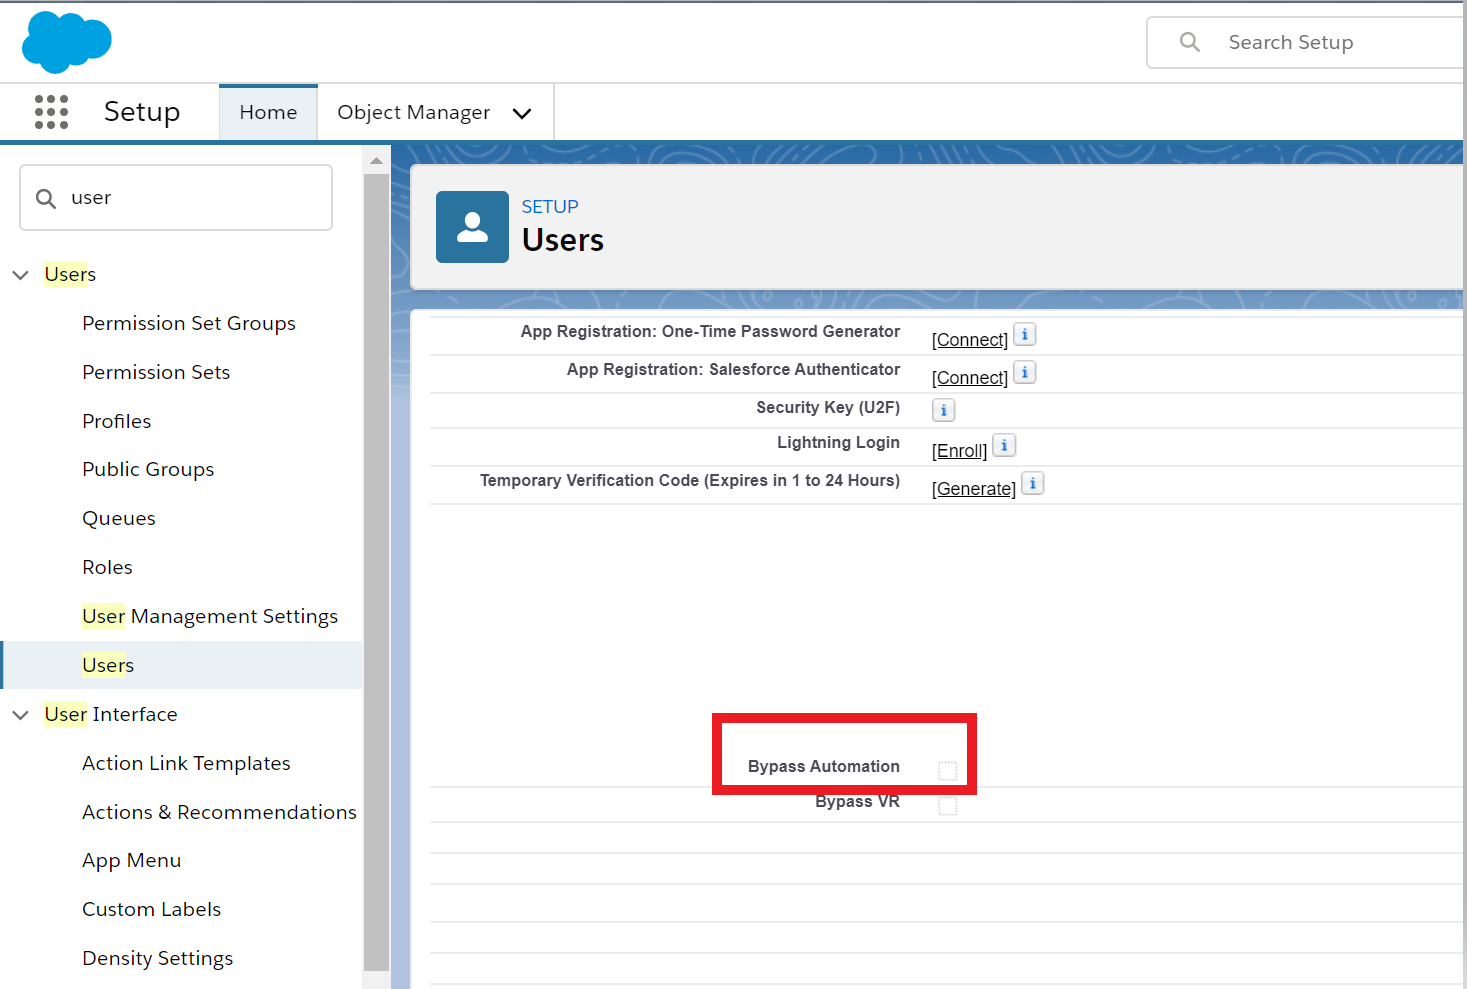This screenshot has height=989, width=1467.
Task: Open info icon for Security Key (U2F)
Action: [944, 410]
